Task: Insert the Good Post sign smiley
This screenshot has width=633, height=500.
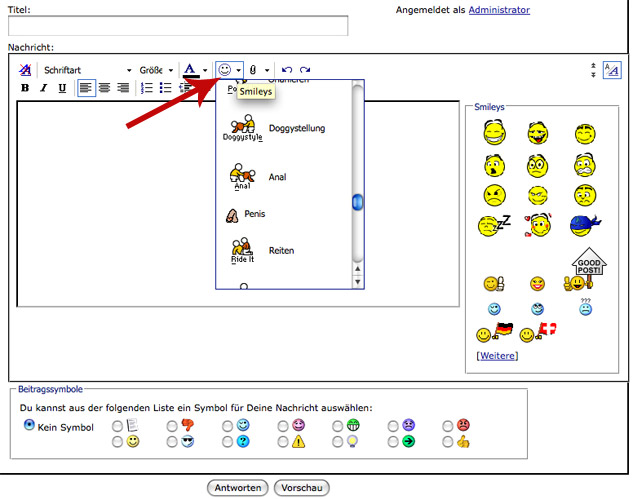Action: coord(589,267)
